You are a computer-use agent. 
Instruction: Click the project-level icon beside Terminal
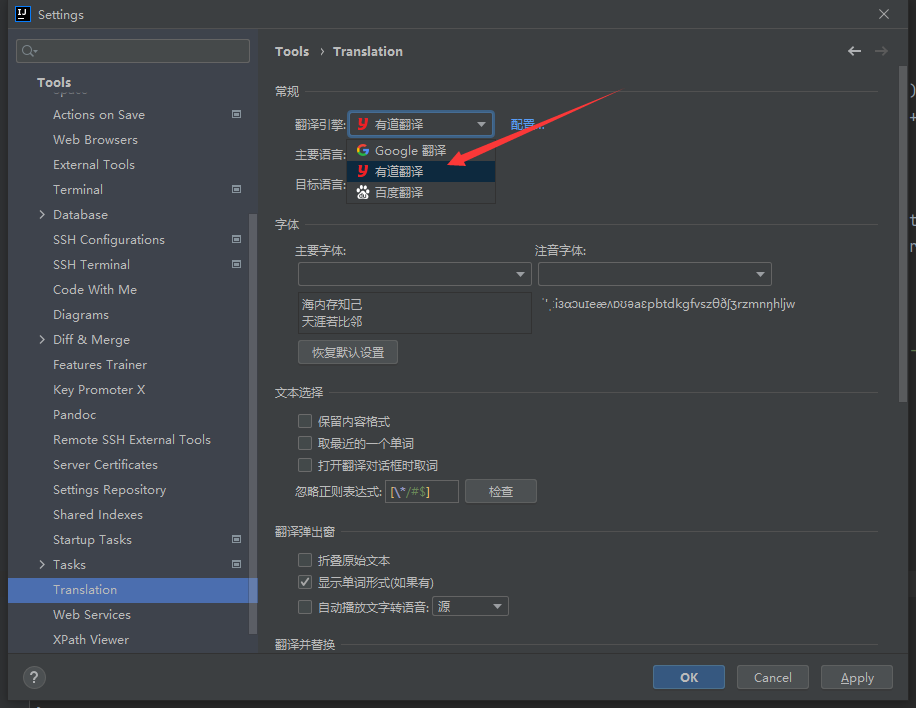tap(237, 189)
